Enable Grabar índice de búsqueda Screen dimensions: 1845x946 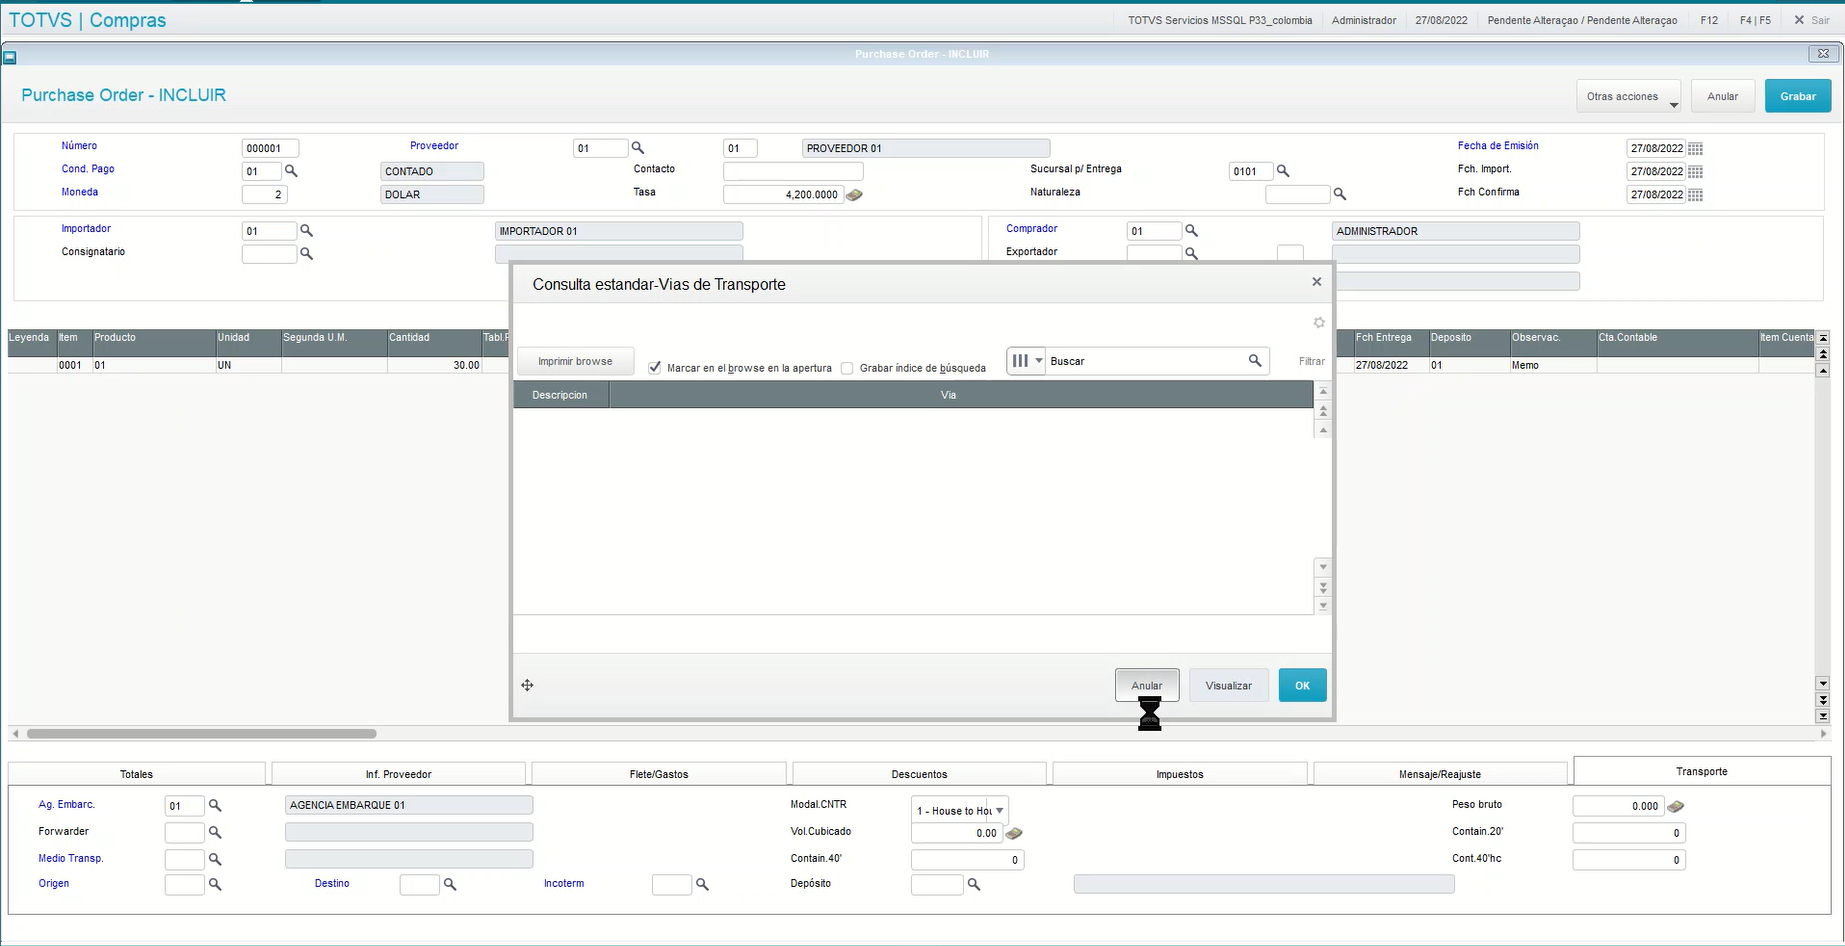click(x=847, y=368)
